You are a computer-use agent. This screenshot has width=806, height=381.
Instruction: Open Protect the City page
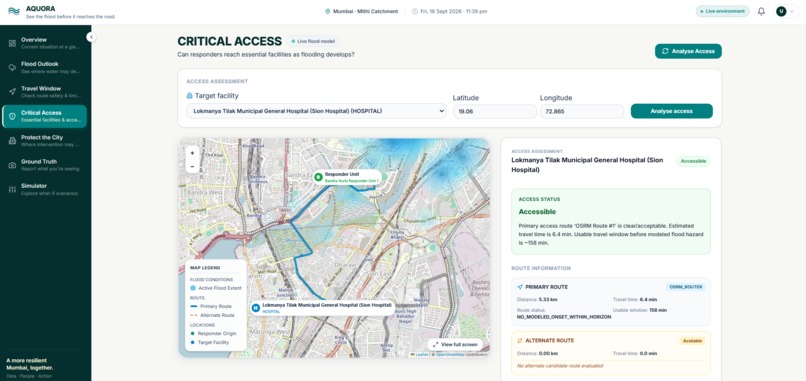click(44, 141)
